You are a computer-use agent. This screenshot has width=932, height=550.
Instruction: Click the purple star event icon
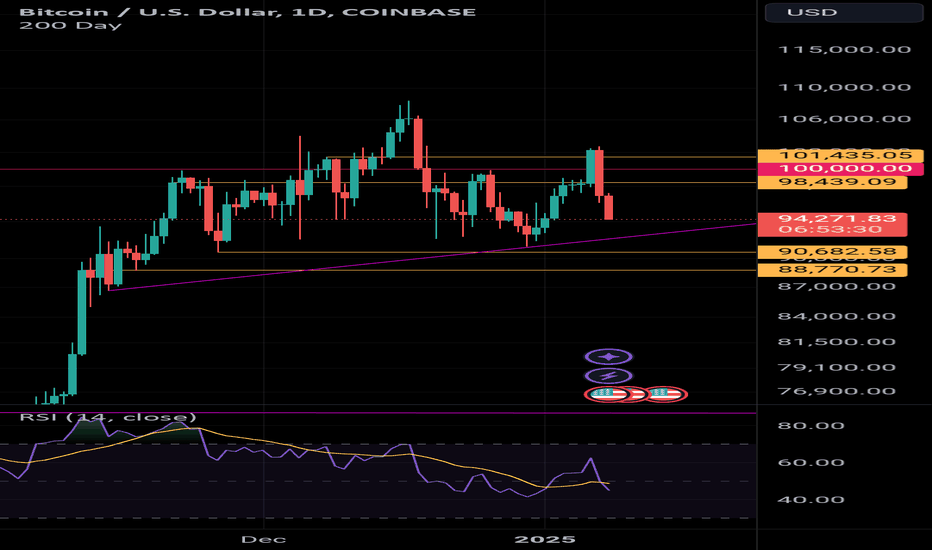click(x=608, y=357)
